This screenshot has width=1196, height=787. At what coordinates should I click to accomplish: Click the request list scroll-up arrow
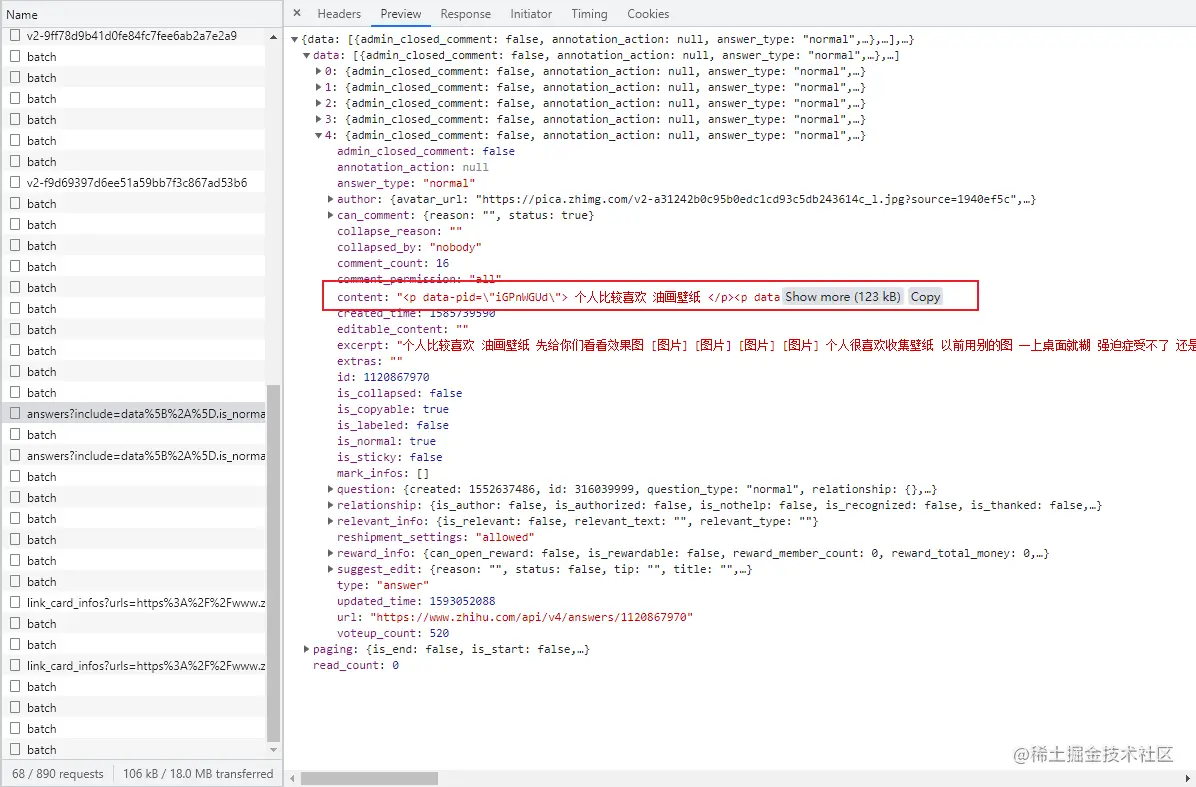point(274,37)
